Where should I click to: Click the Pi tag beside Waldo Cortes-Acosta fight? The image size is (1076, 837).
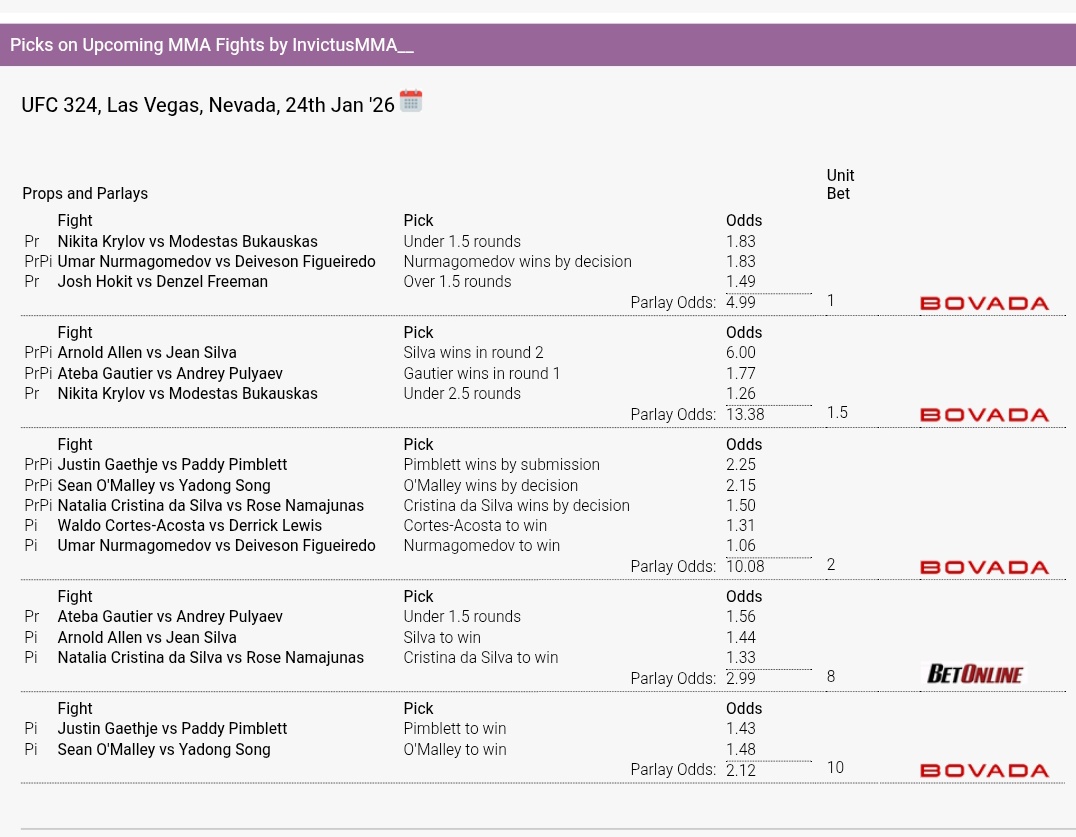coord(31,526)
